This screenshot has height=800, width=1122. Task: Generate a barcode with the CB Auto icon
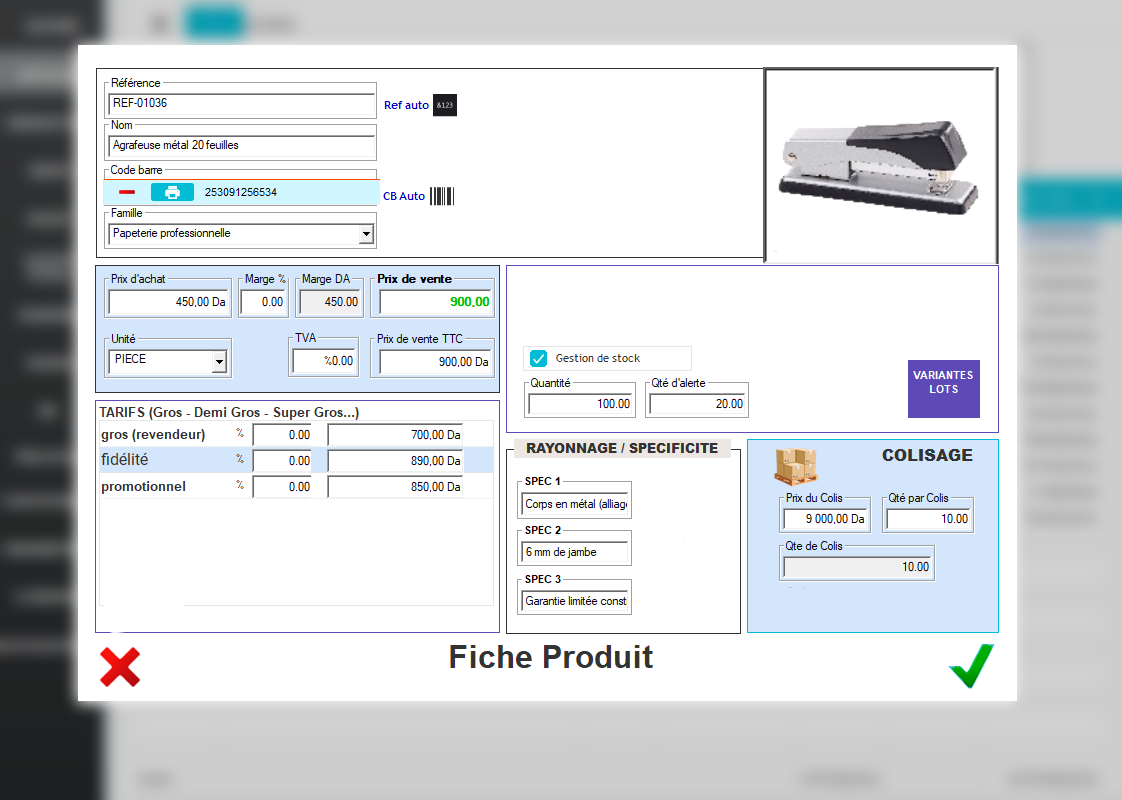tap(444, 196)
